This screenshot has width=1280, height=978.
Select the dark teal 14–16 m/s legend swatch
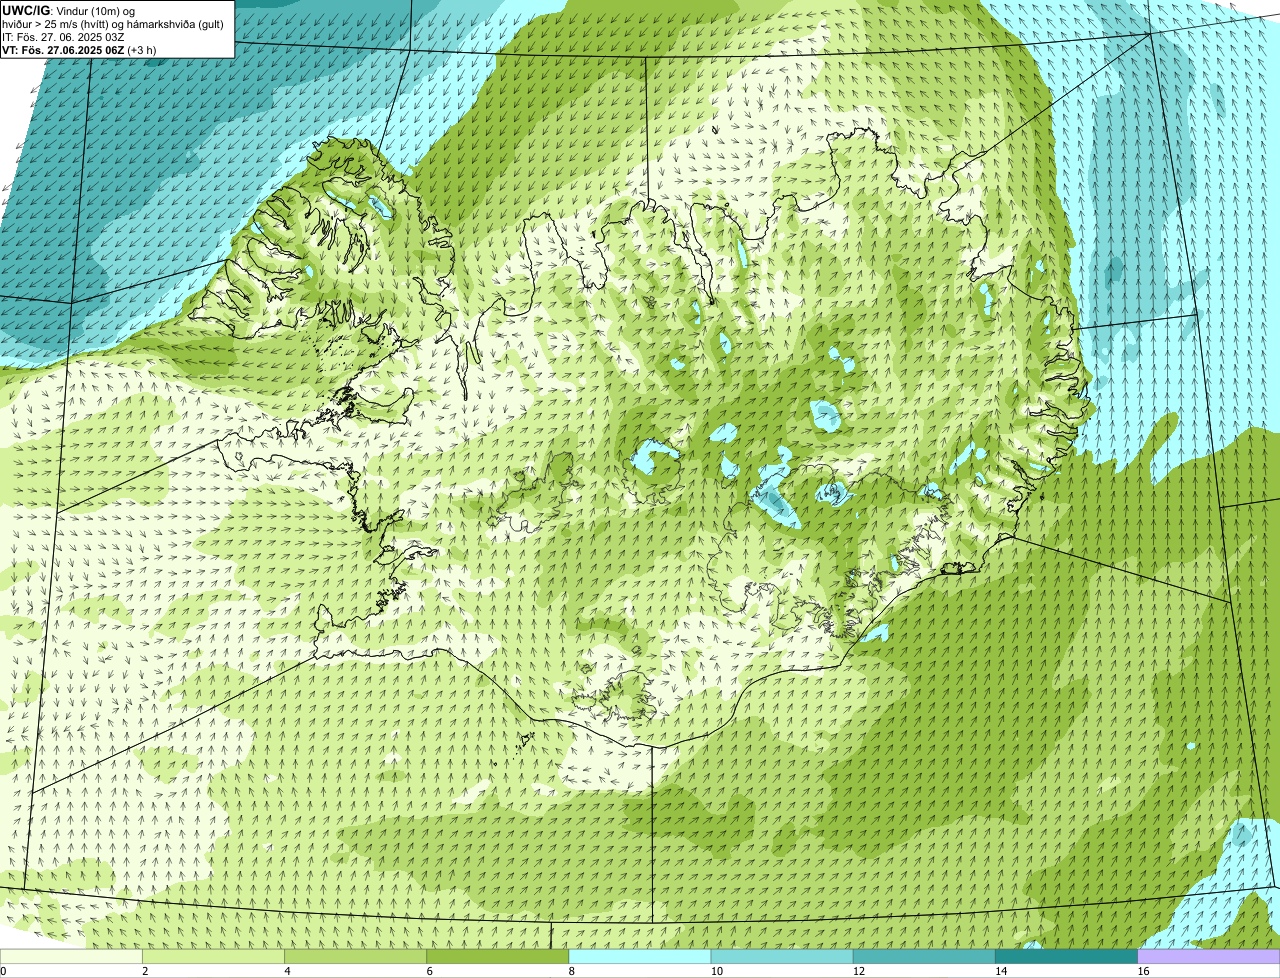tap(1067, 957)
